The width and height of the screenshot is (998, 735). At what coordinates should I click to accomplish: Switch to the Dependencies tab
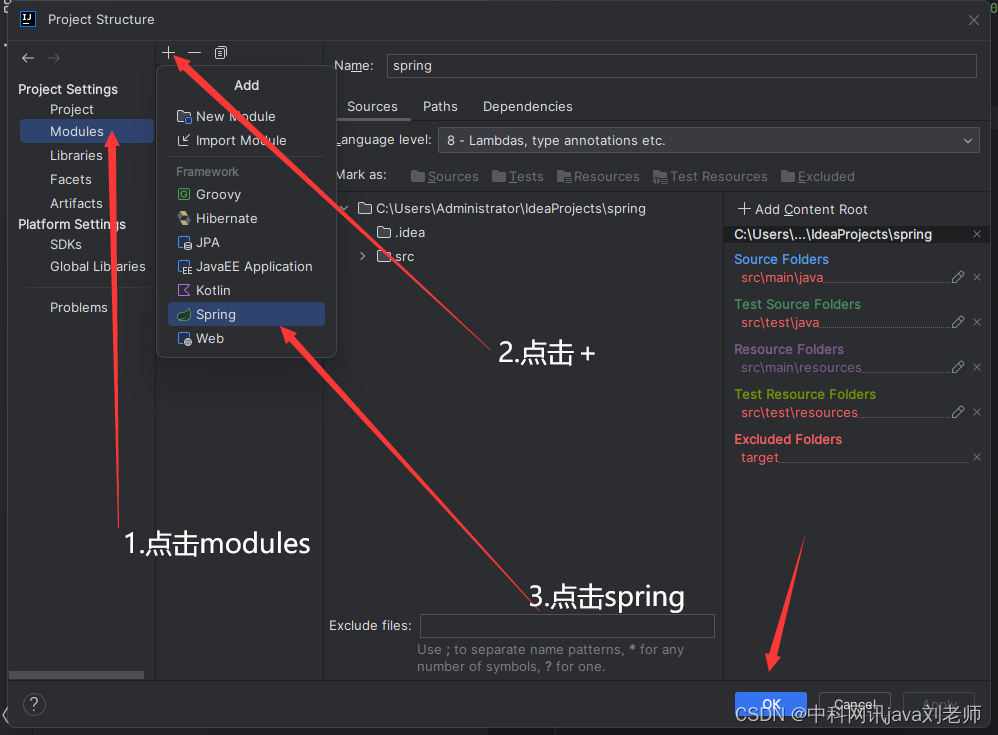[x=527, y=107]
